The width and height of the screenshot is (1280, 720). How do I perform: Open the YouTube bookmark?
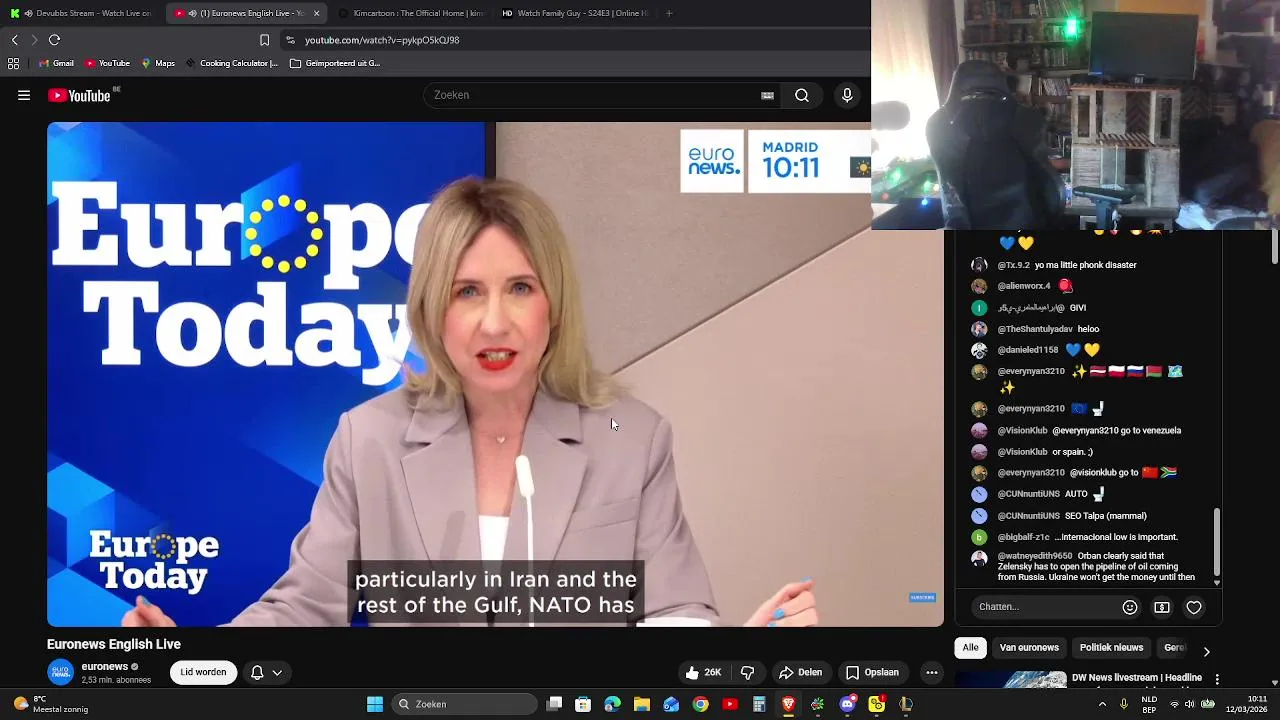click(108, 63)
